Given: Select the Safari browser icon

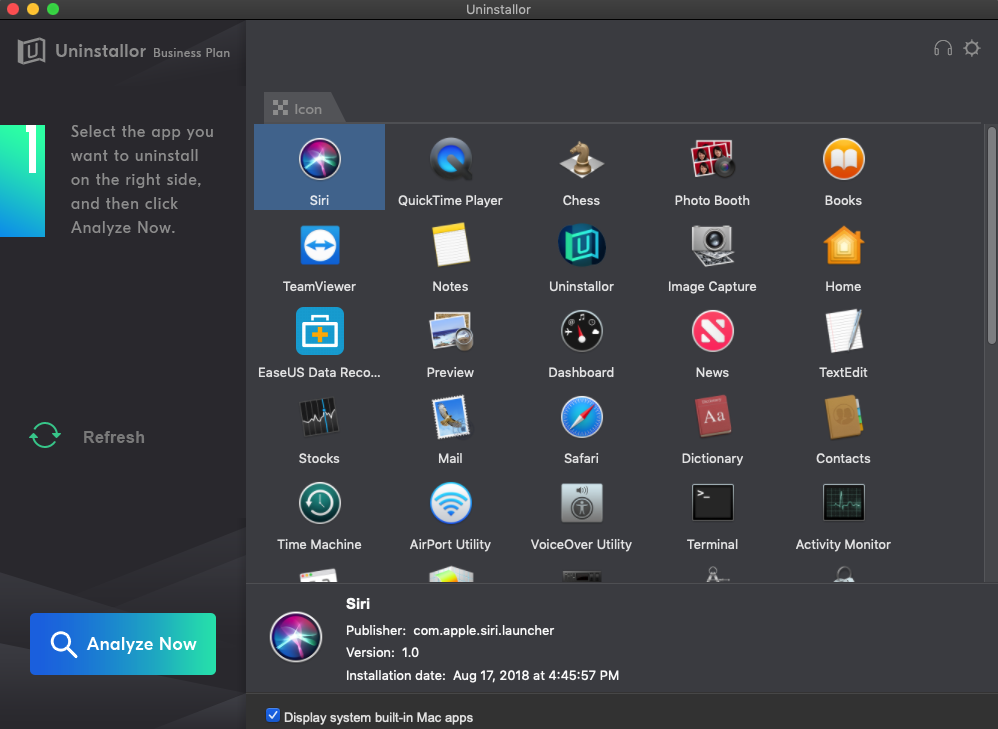Looking at the screenshot, I should (x=581, y=417).
